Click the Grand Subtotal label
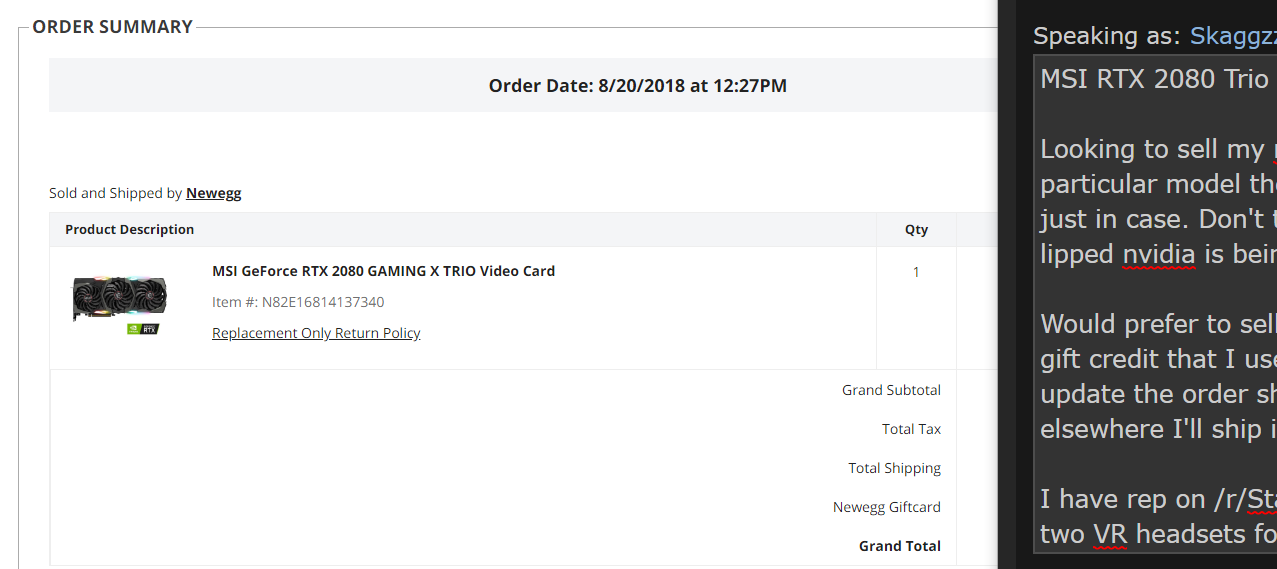Screen dimensions: 1277x569 [x=891, y=390]
